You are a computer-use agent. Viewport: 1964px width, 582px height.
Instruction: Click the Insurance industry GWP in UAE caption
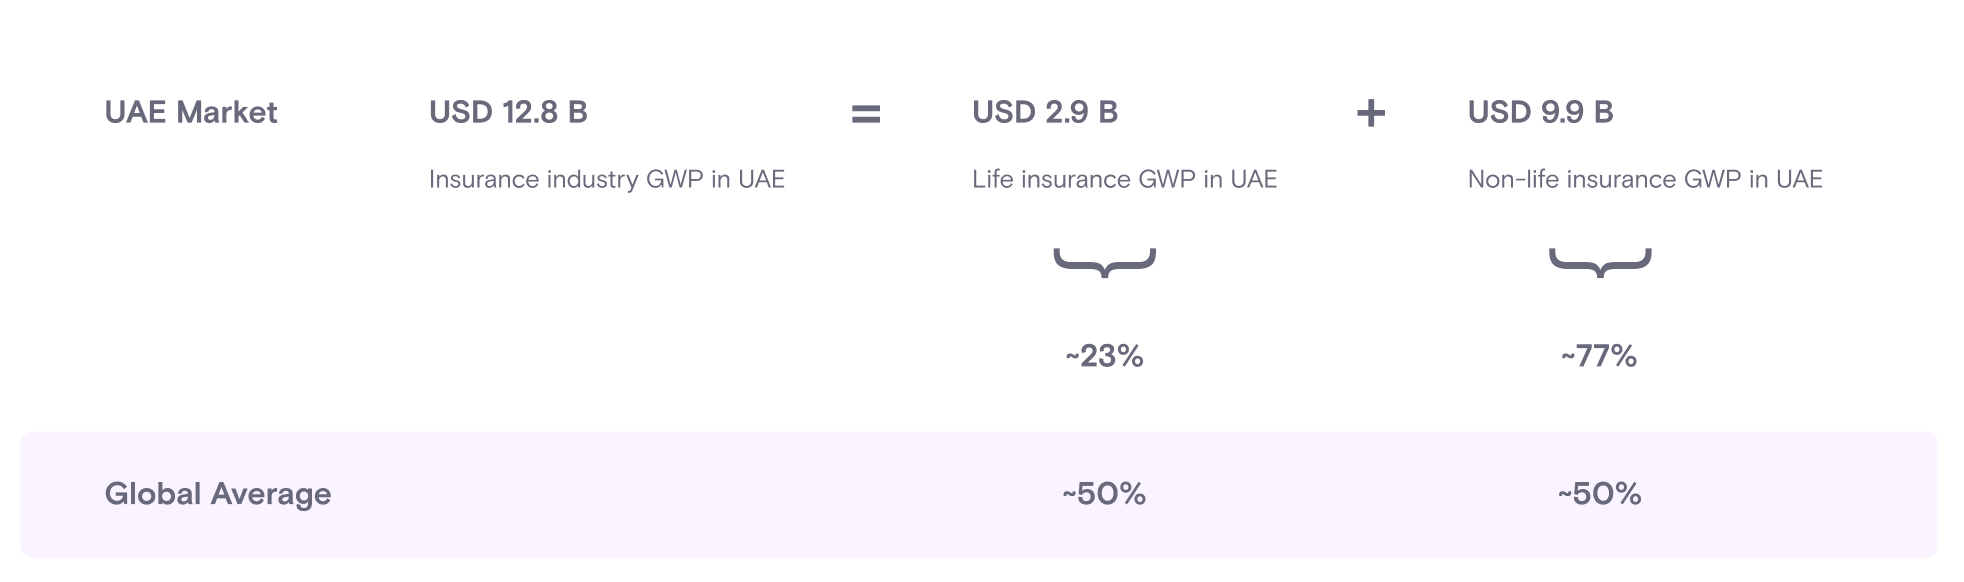click(x=606, y=179)
